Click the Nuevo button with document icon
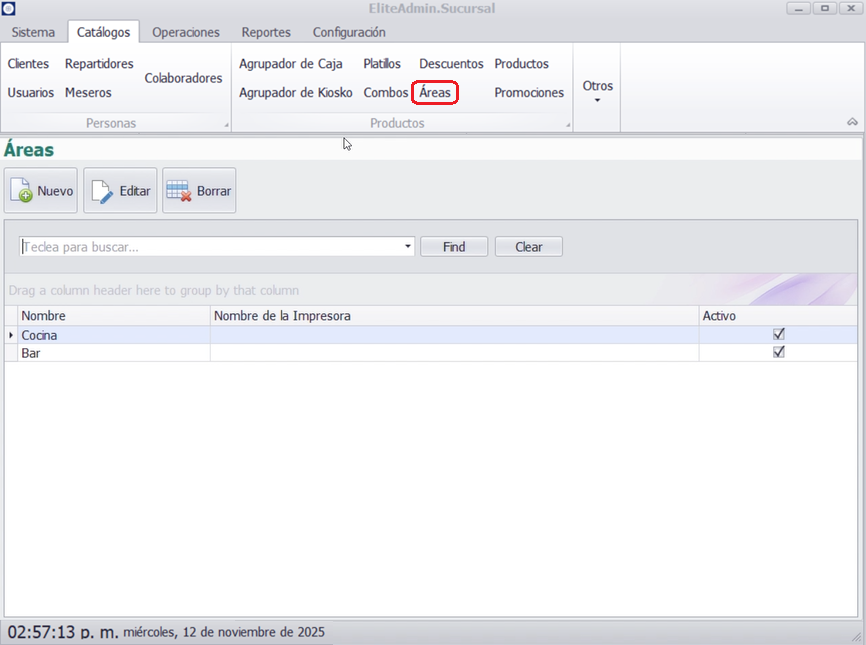The image size is (866, 645). click(x=41, y=190)
